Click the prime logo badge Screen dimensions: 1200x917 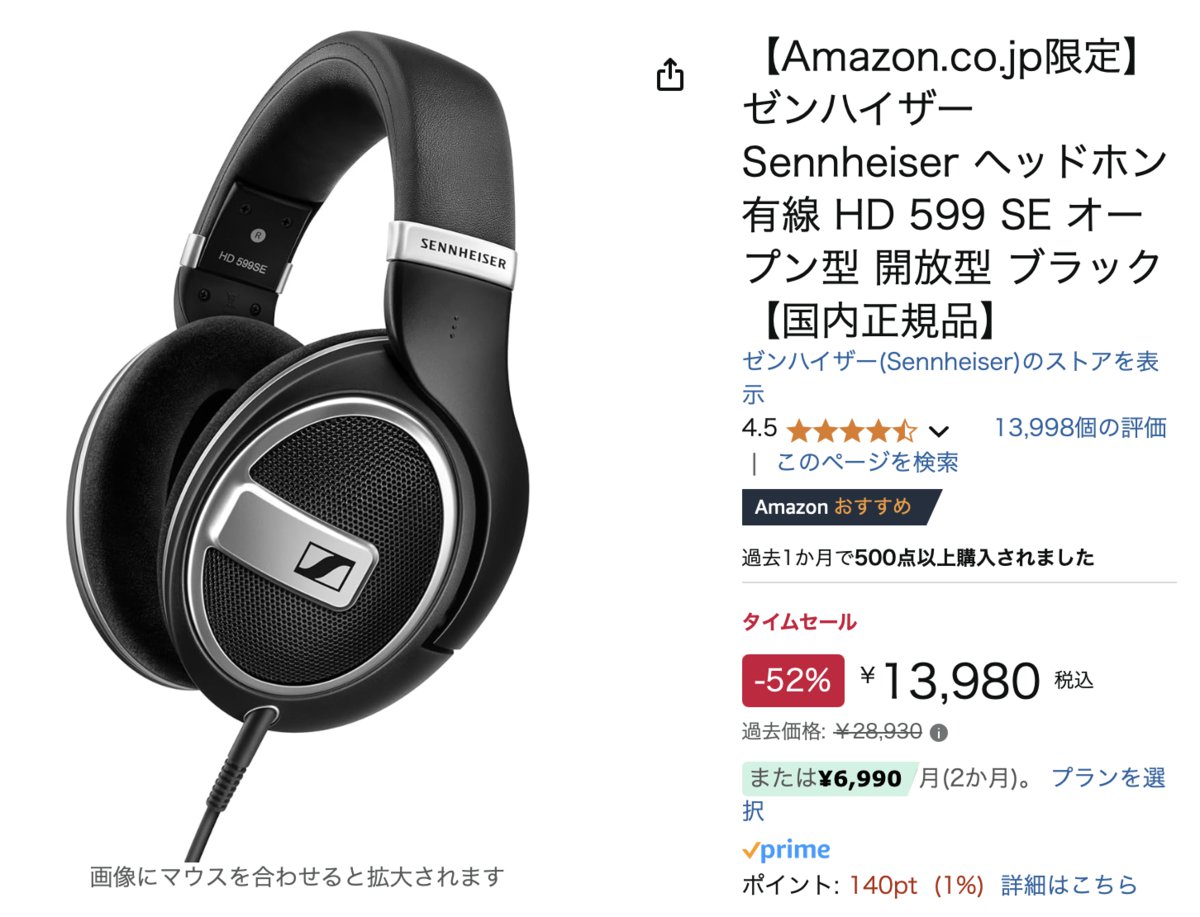[x=786, y=850]
